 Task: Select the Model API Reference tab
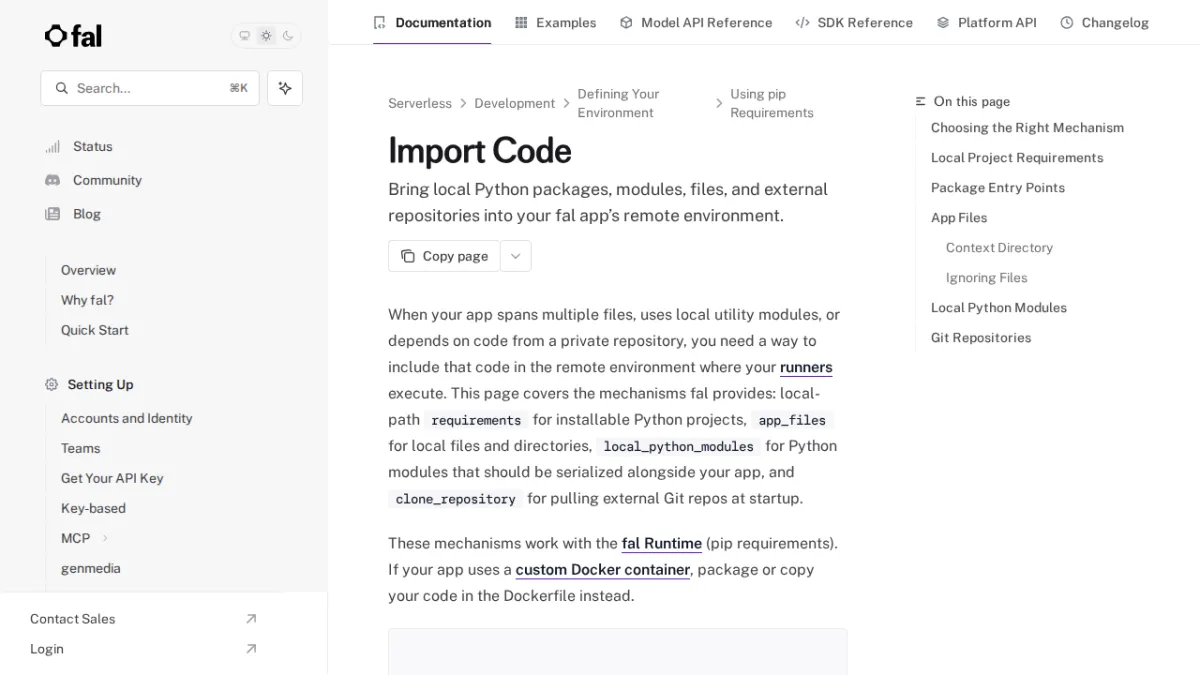pos(695,22)
